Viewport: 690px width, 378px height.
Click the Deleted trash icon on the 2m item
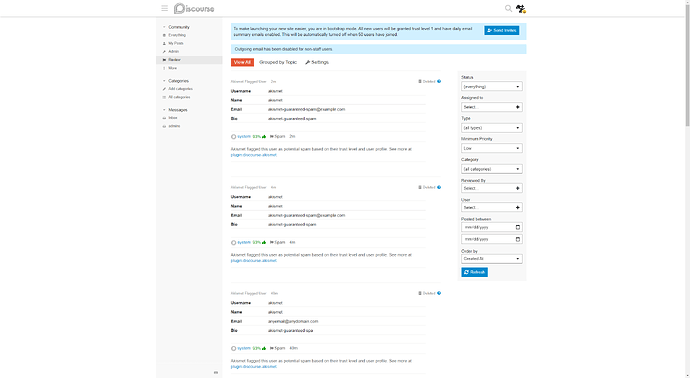[420, 81]
